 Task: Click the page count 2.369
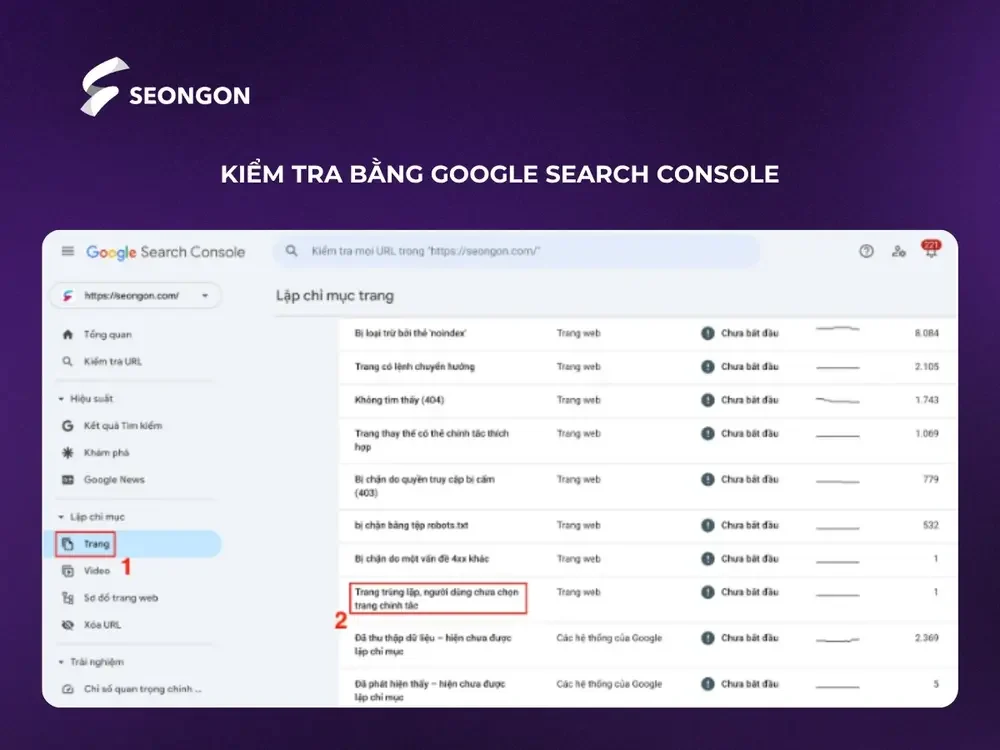point(927,638)
